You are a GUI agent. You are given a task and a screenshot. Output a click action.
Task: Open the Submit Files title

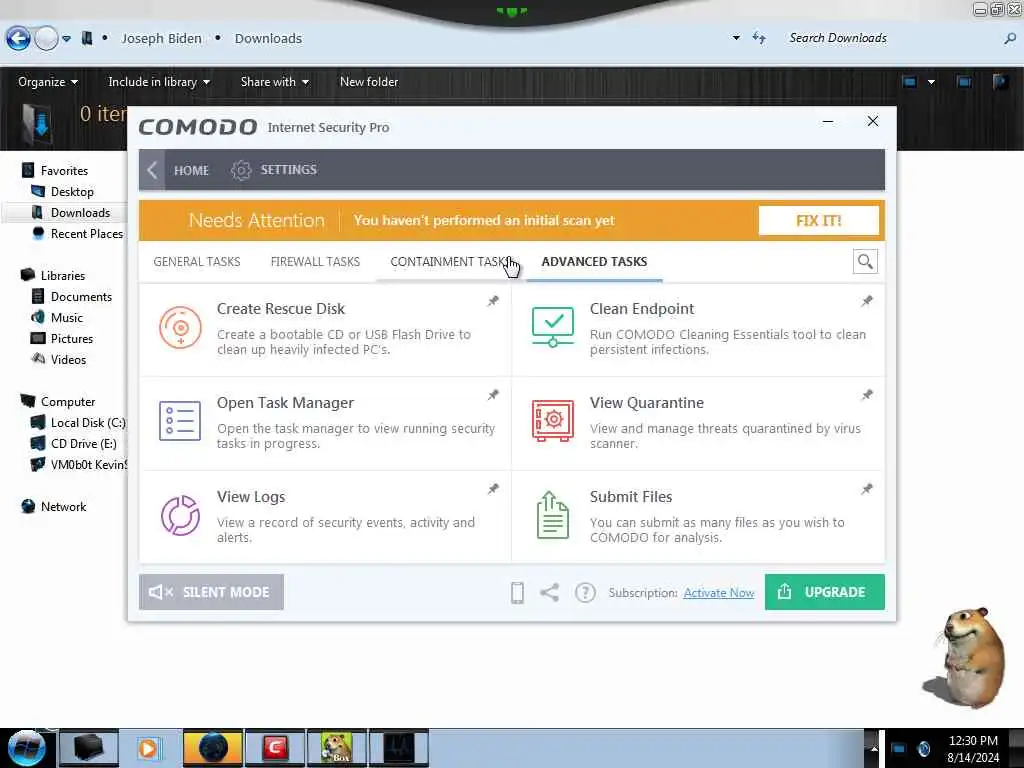coord(631,497)
